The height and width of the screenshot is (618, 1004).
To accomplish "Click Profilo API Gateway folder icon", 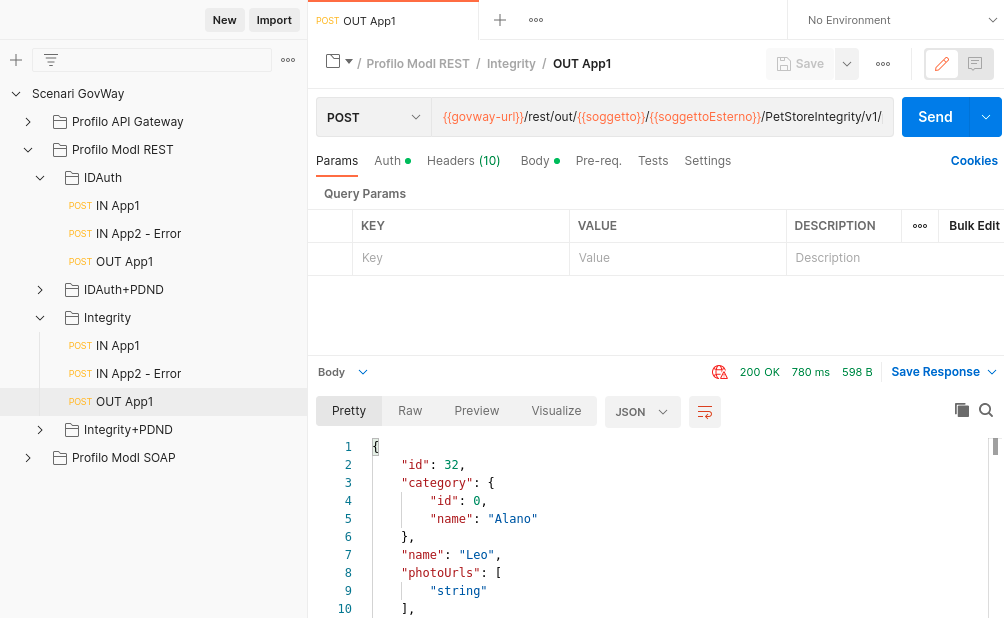I will (60, 122).
